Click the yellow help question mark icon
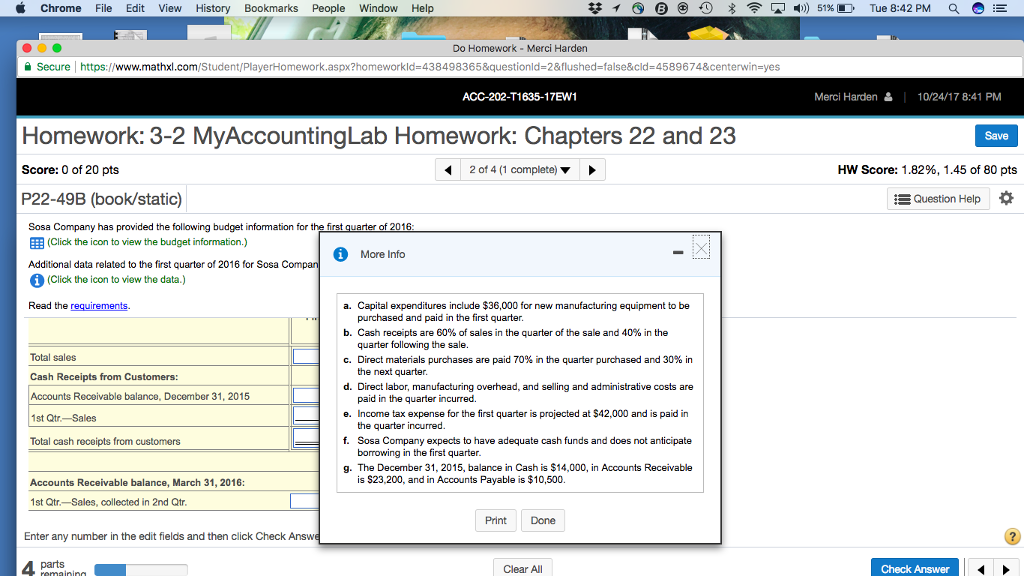Viewport: 1024px width, 576px height. (x=1012, y=537)
